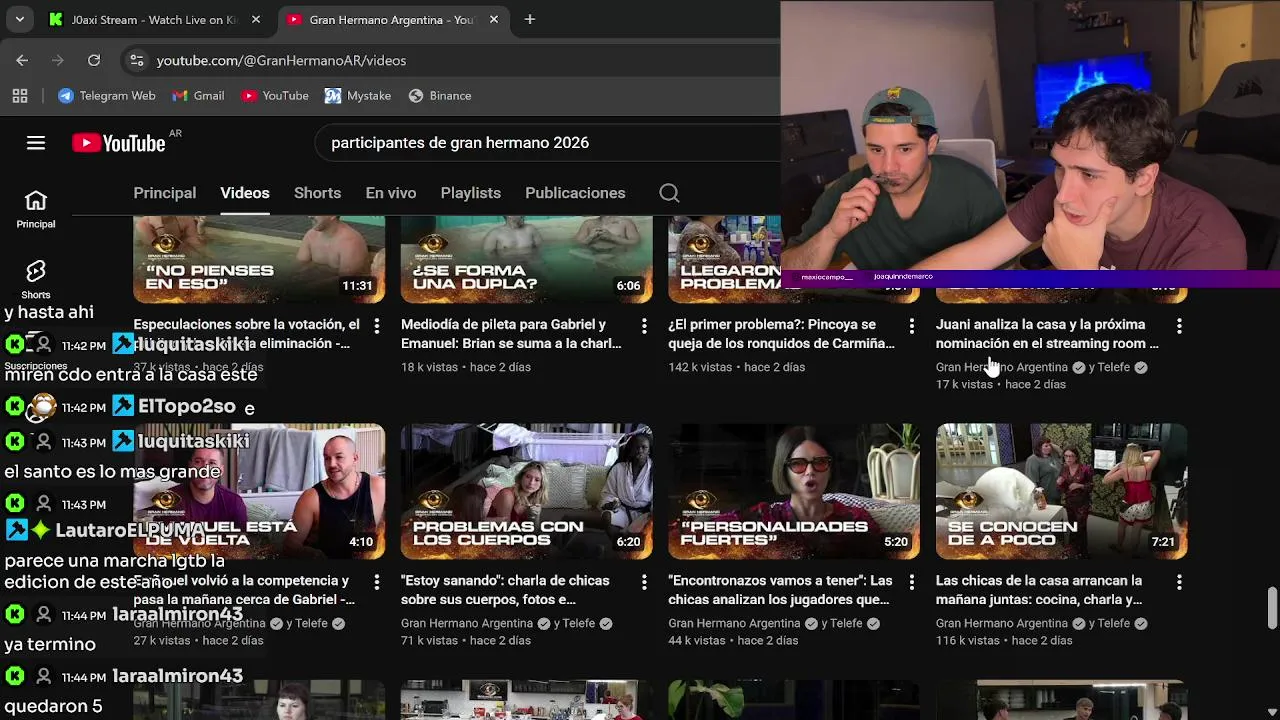1280x720 pixels.
Task: Reload the current page
Action: [94, 60]
